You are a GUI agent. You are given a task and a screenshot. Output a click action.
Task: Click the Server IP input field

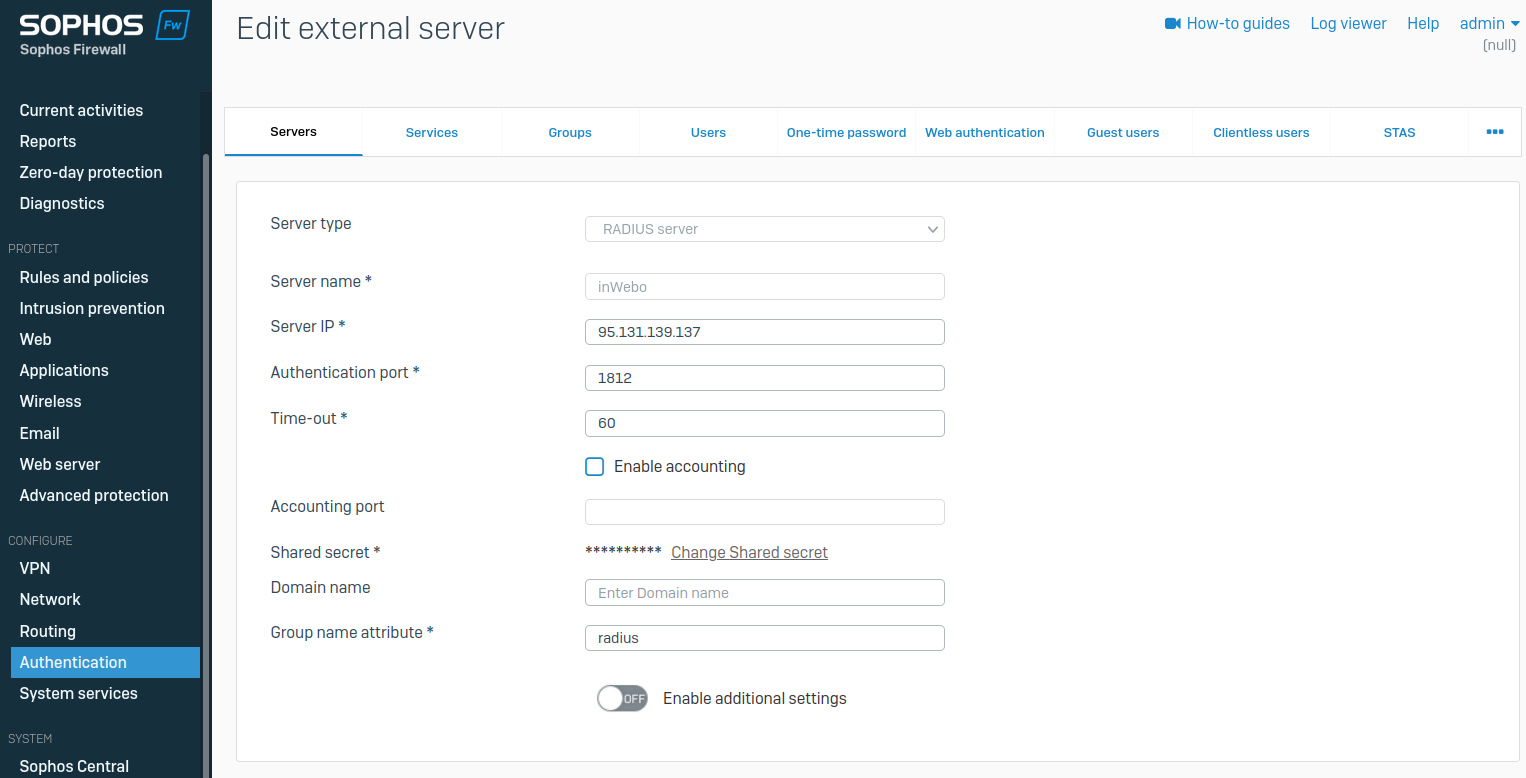(763, 331)
